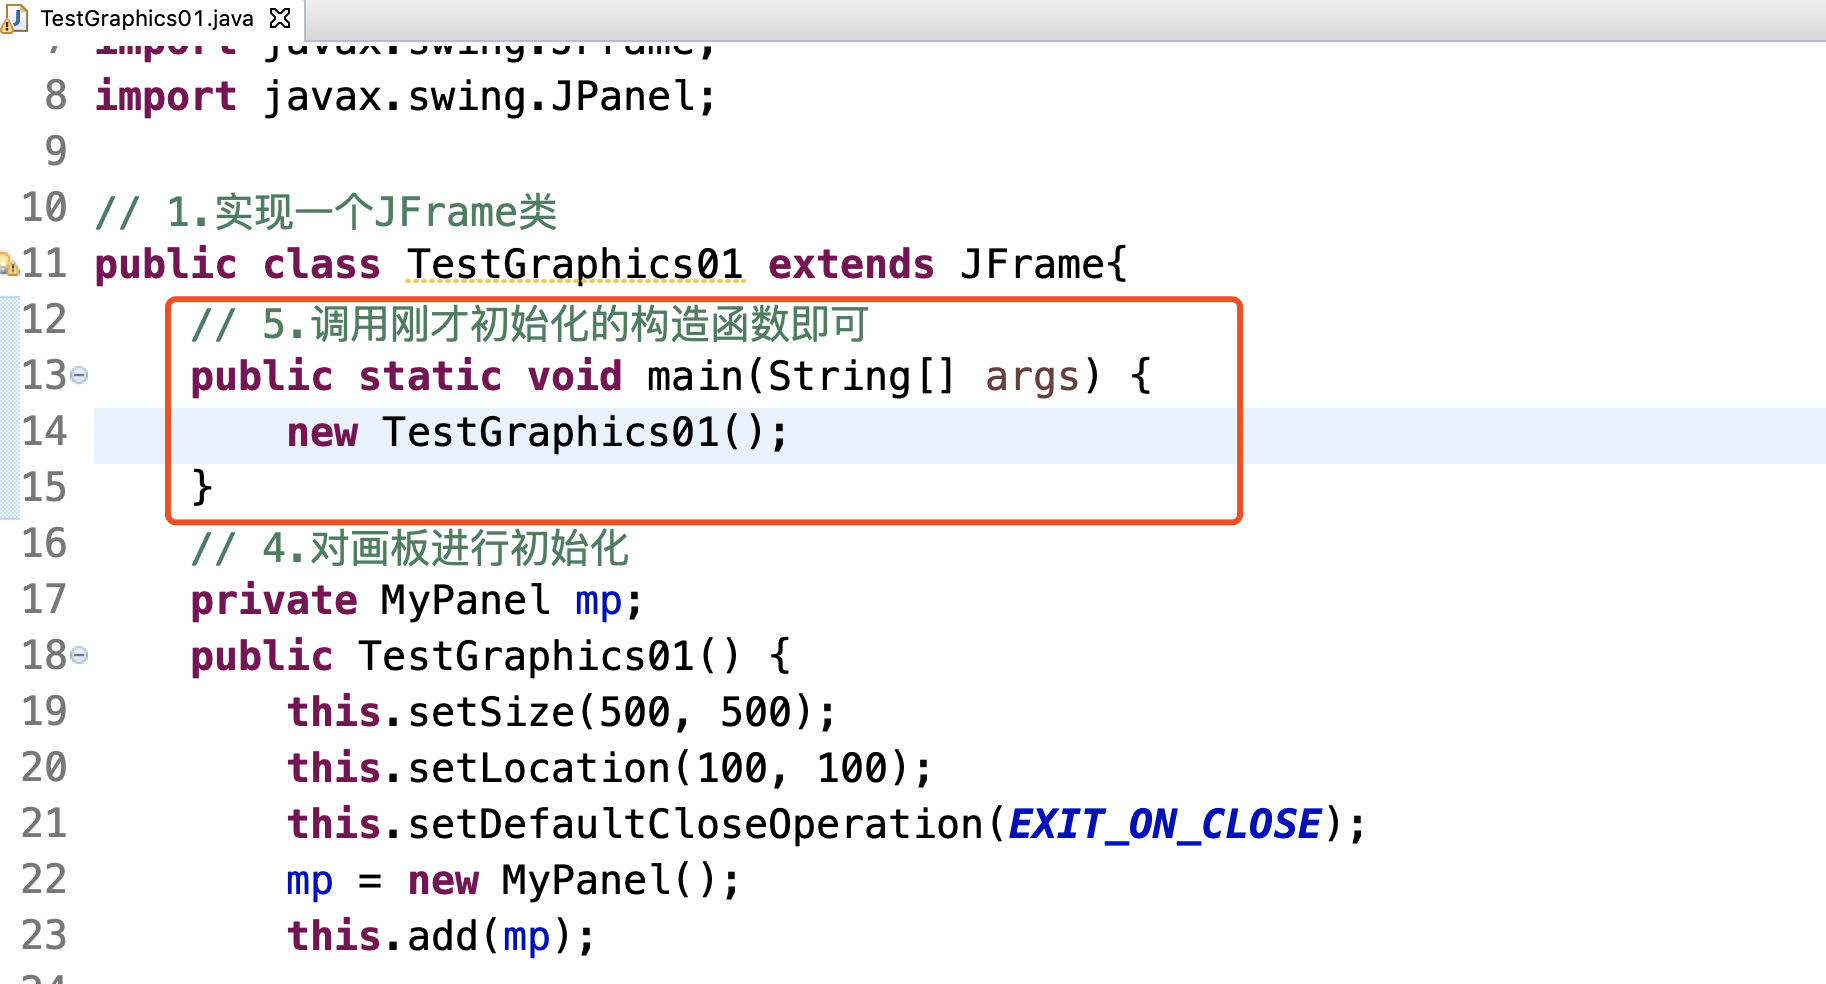Click the closing brace on line 15
The image size is (1826, 984).
pyautogui.click(x=202, y=488)
